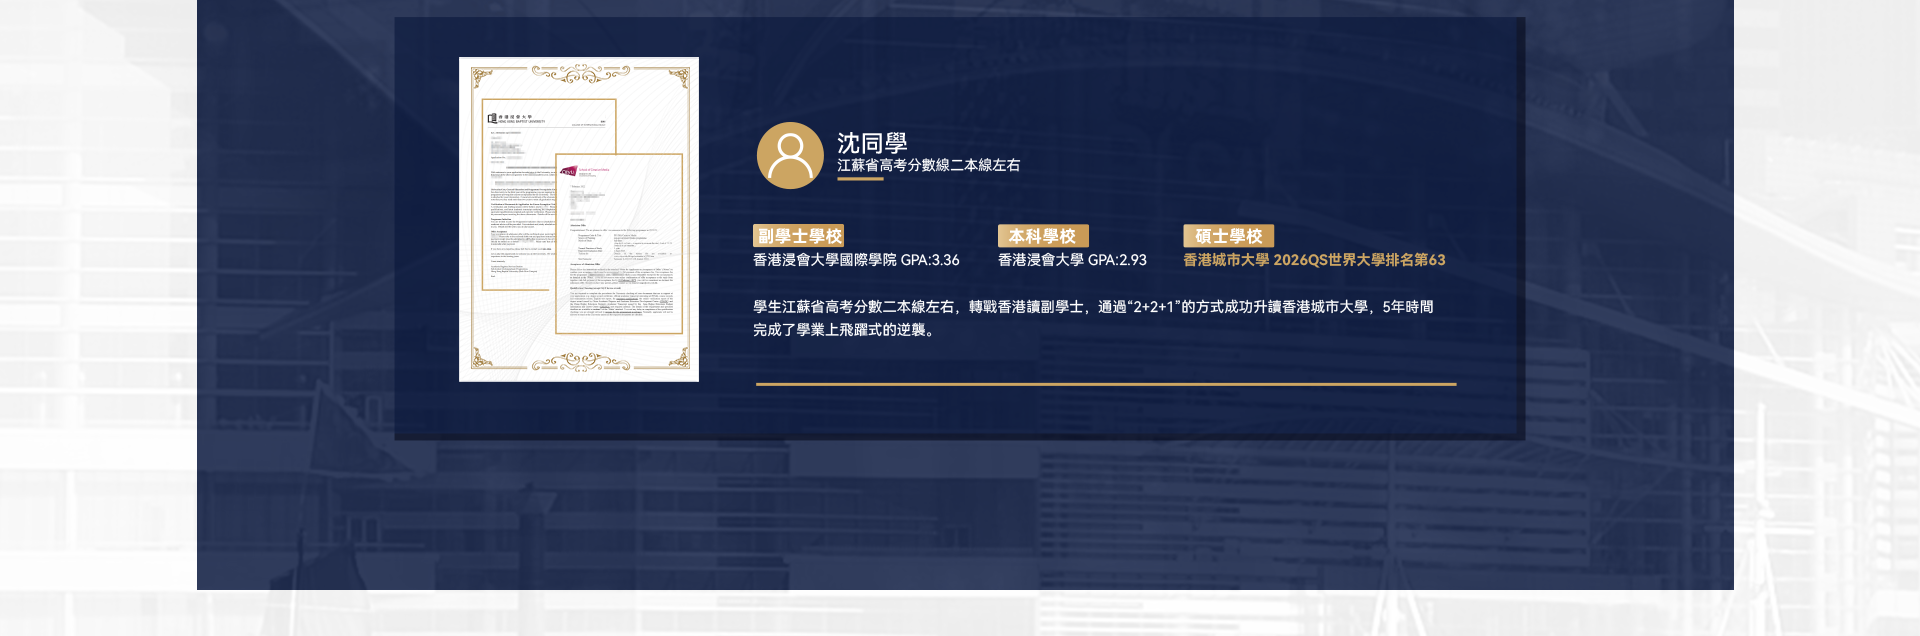Select the 本科學校 gold label

point(1043,236)
